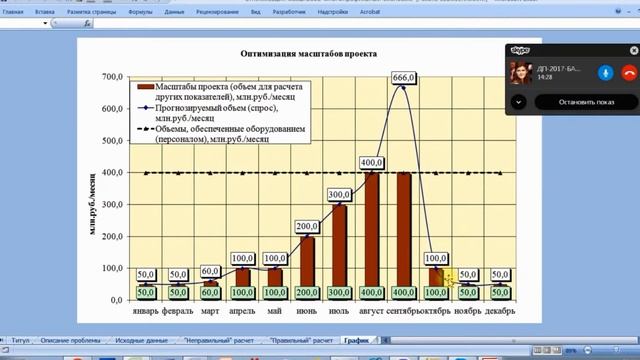640x360 pixels.
Task: Click the macro recording icon in status bar
Action: pos(5,350)
